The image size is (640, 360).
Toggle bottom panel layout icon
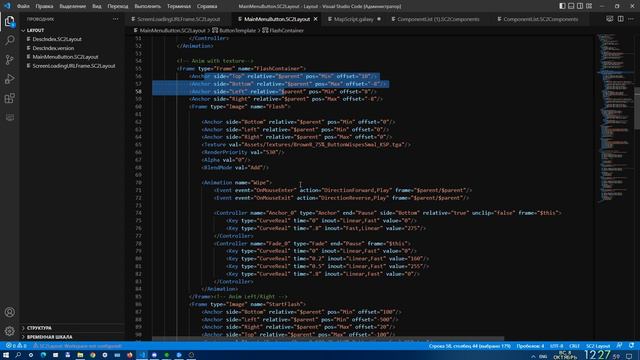tap(571, 6)
